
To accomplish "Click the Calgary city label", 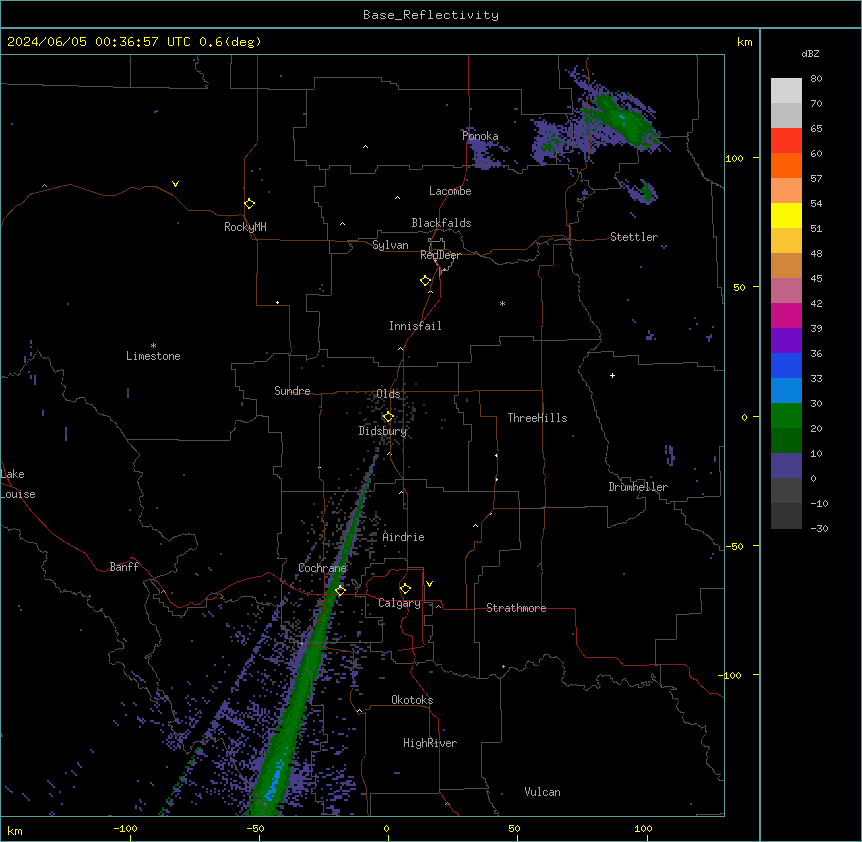I will 399,603.
